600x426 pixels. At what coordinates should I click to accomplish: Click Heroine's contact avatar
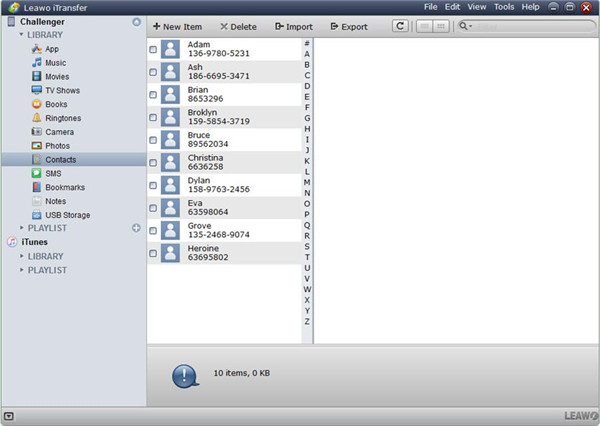coord(170,253)
